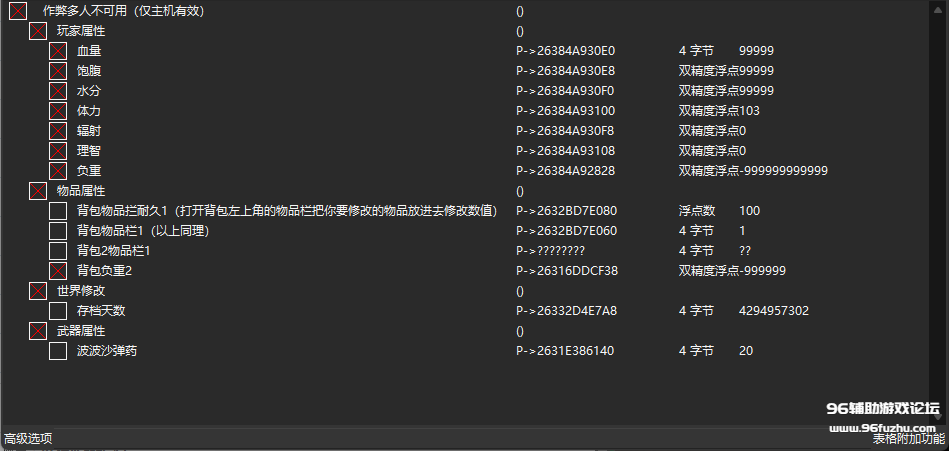Viewport: 949px width, 451px height.
Task: Open 高级选项 at the bottom left
Action: click(28, 439)
